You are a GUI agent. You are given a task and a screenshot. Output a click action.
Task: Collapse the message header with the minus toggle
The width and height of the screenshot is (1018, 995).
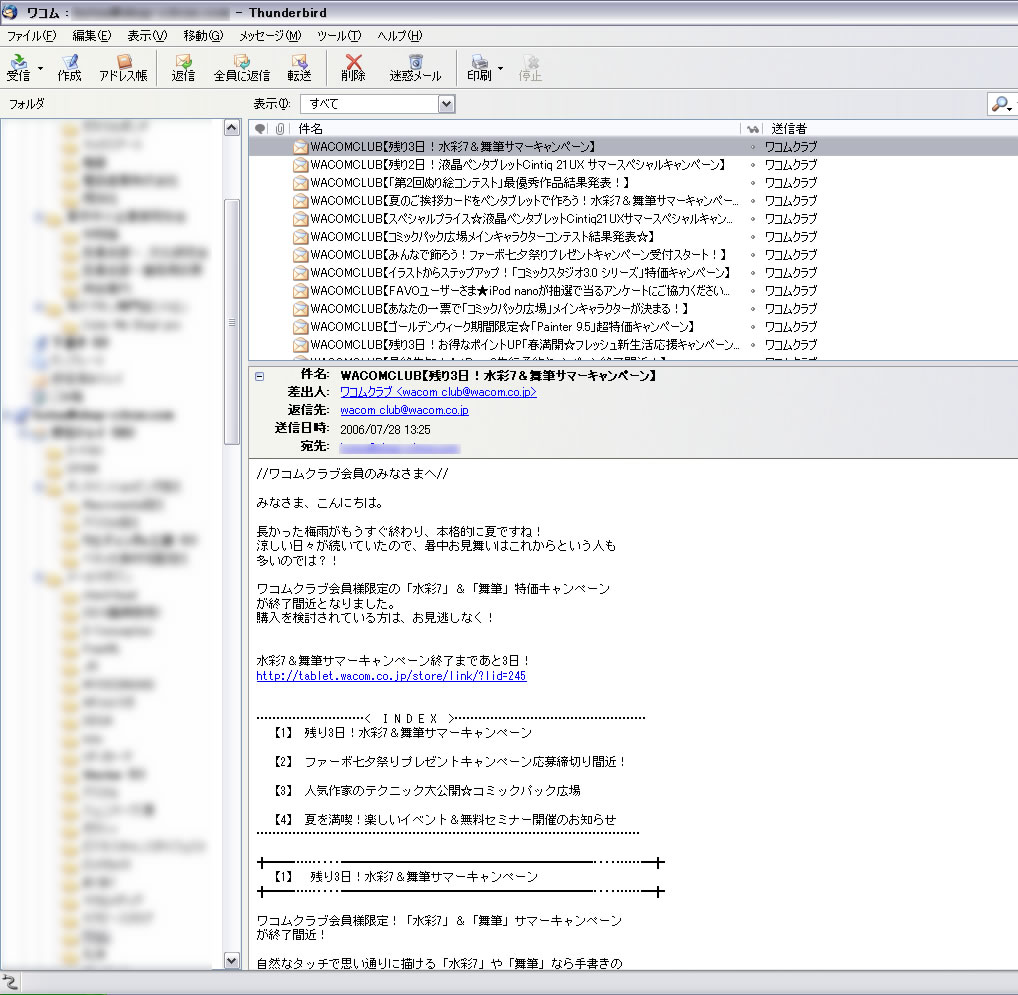pos(260,376)
